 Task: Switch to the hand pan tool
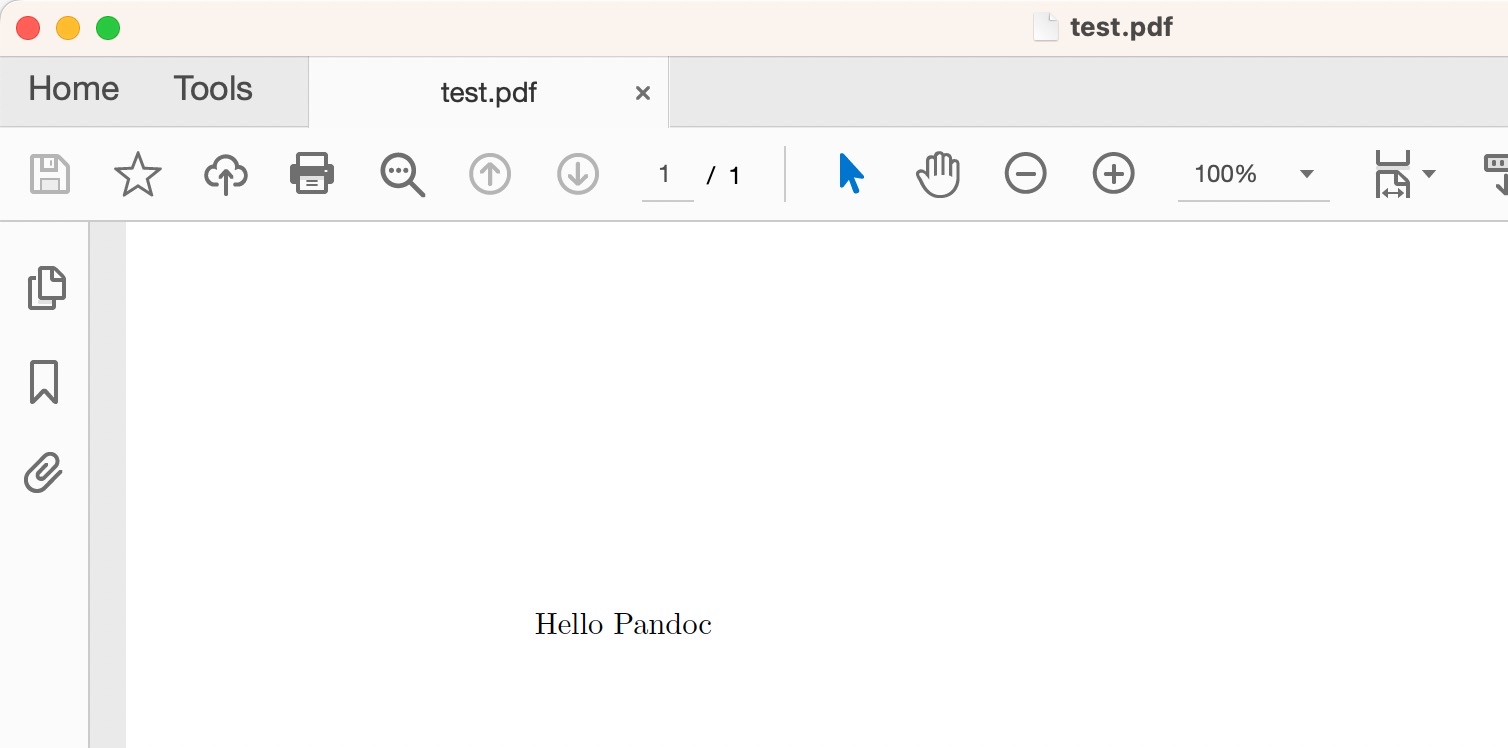pyautogui.click(x=938, y=175)
